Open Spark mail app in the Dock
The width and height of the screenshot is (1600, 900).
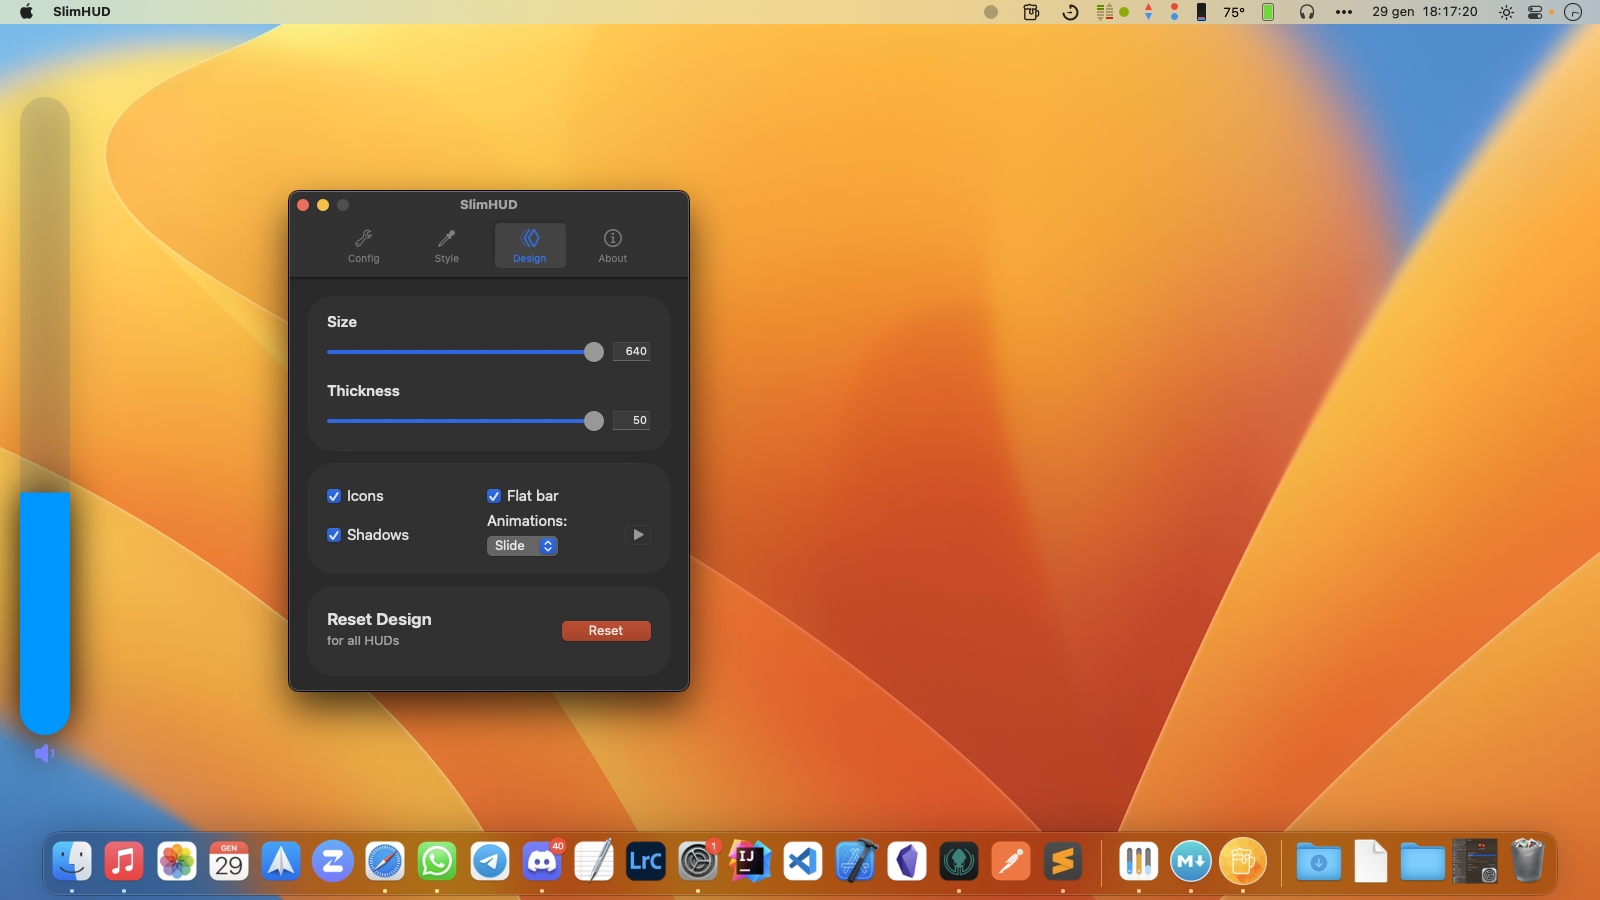click(281, 861)
